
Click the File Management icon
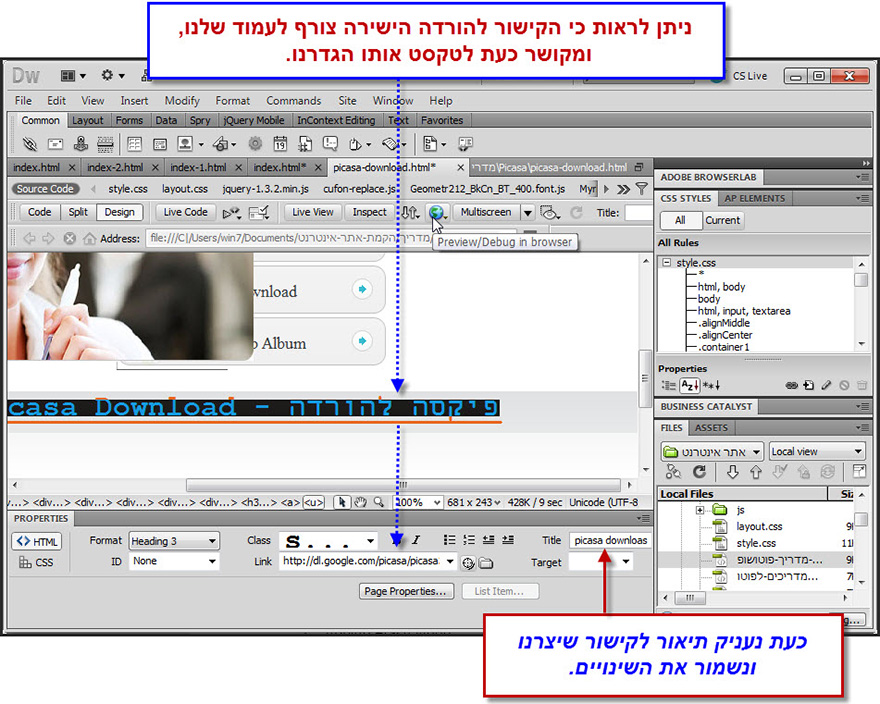(x=410, y=212)
